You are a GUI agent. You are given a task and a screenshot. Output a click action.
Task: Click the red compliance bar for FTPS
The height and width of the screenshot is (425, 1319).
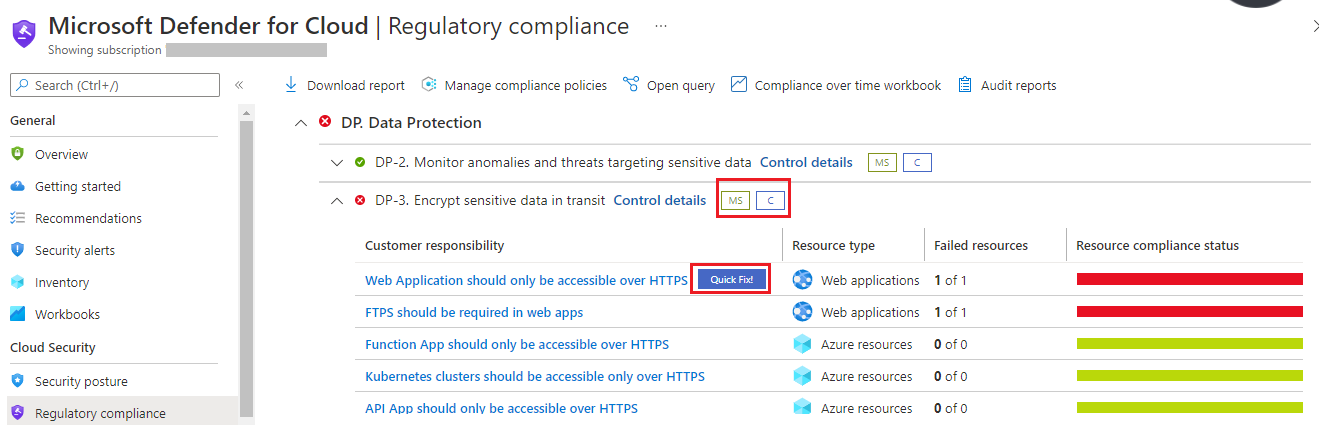[1189, 312]
